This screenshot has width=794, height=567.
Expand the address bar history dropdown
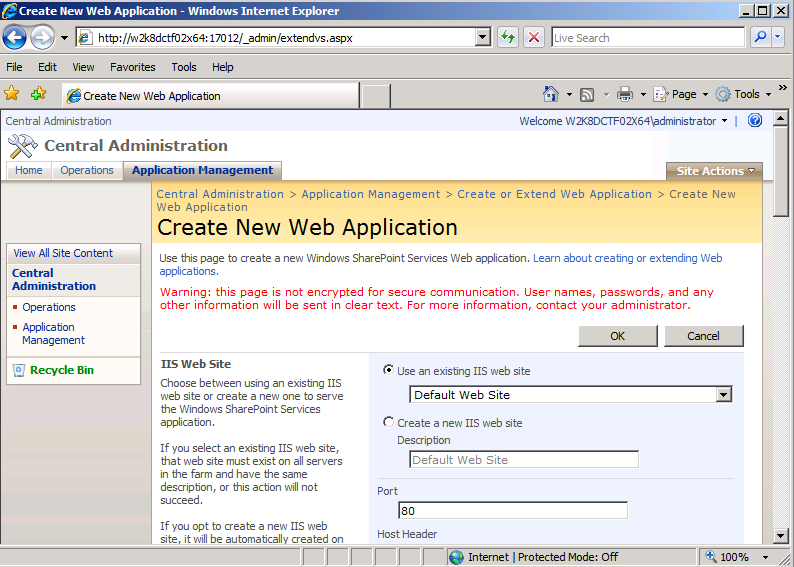[483, 37]
